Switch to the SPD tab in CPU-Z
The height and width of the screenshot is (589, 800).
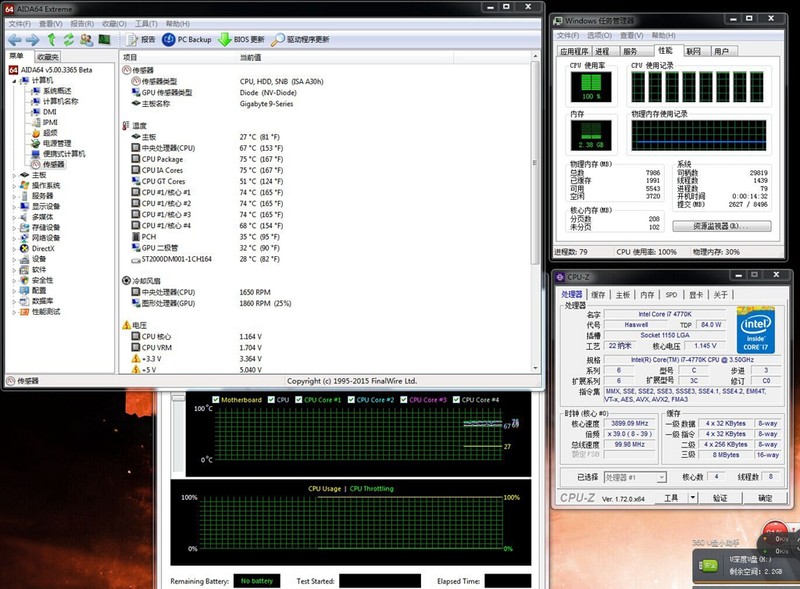(671, 295)
